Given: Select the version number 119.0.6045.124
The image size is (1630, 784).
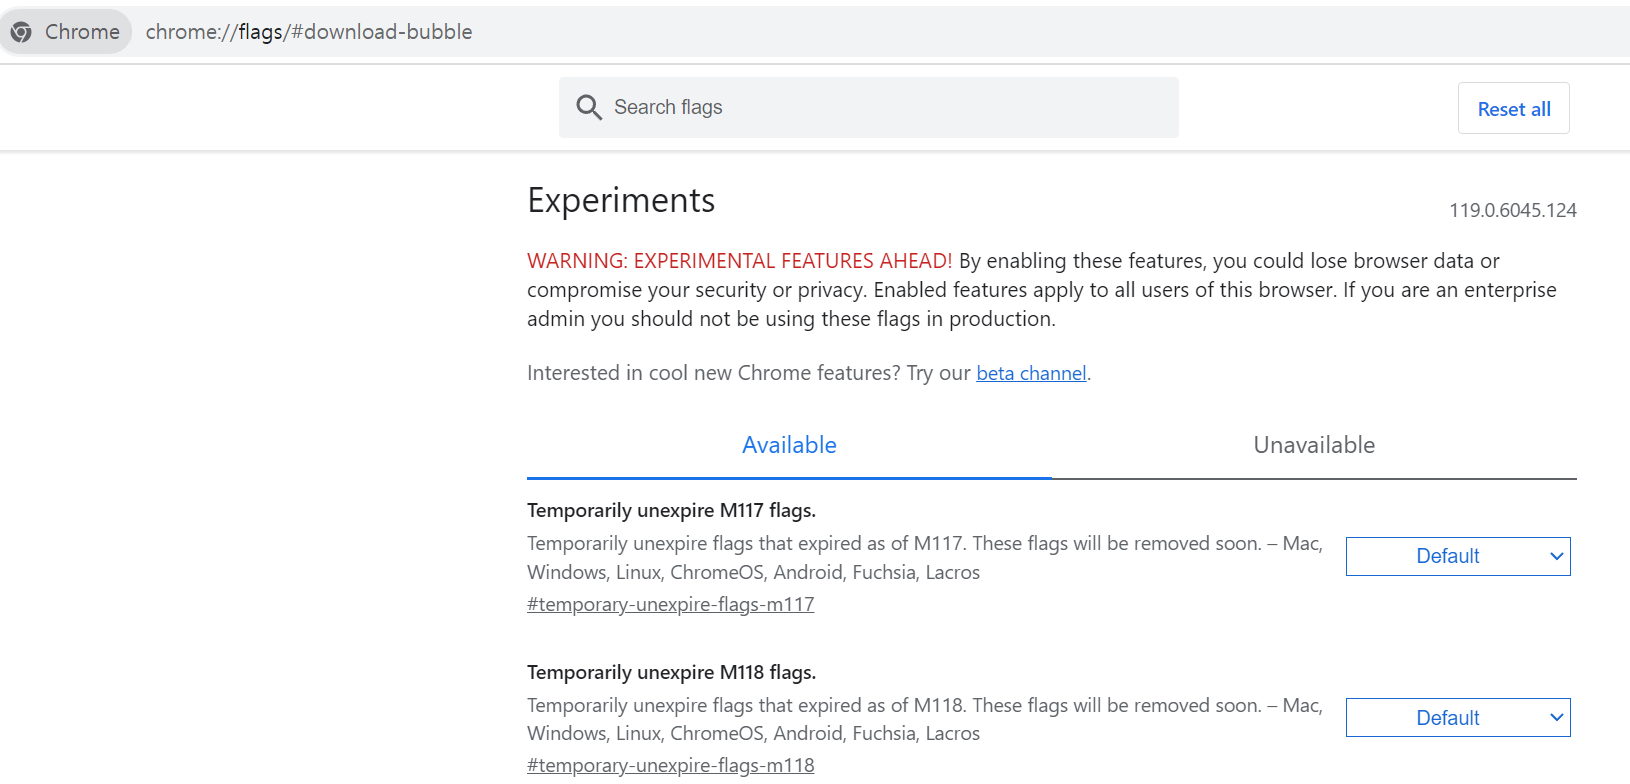Looking at the screenshot, I should click(1513, 210).
